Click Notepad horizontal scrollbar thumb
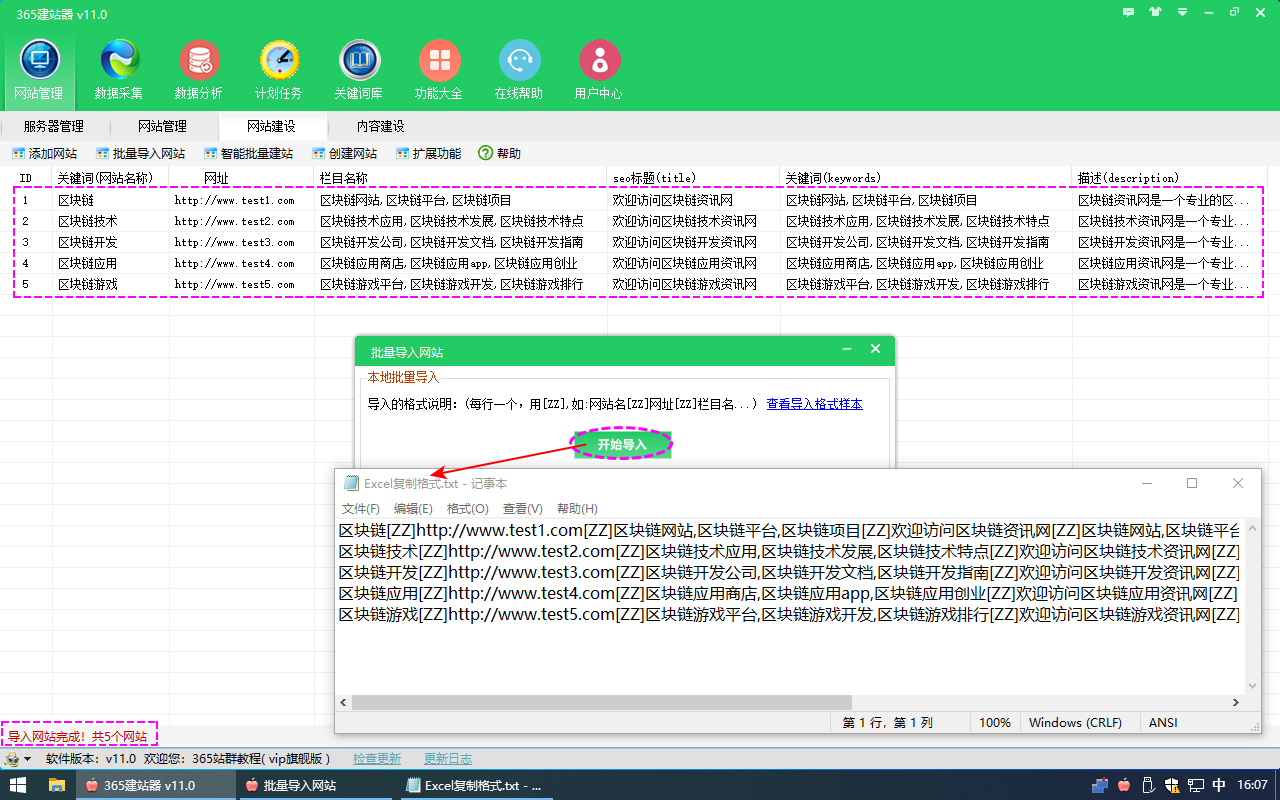 [x=601, y=702]
